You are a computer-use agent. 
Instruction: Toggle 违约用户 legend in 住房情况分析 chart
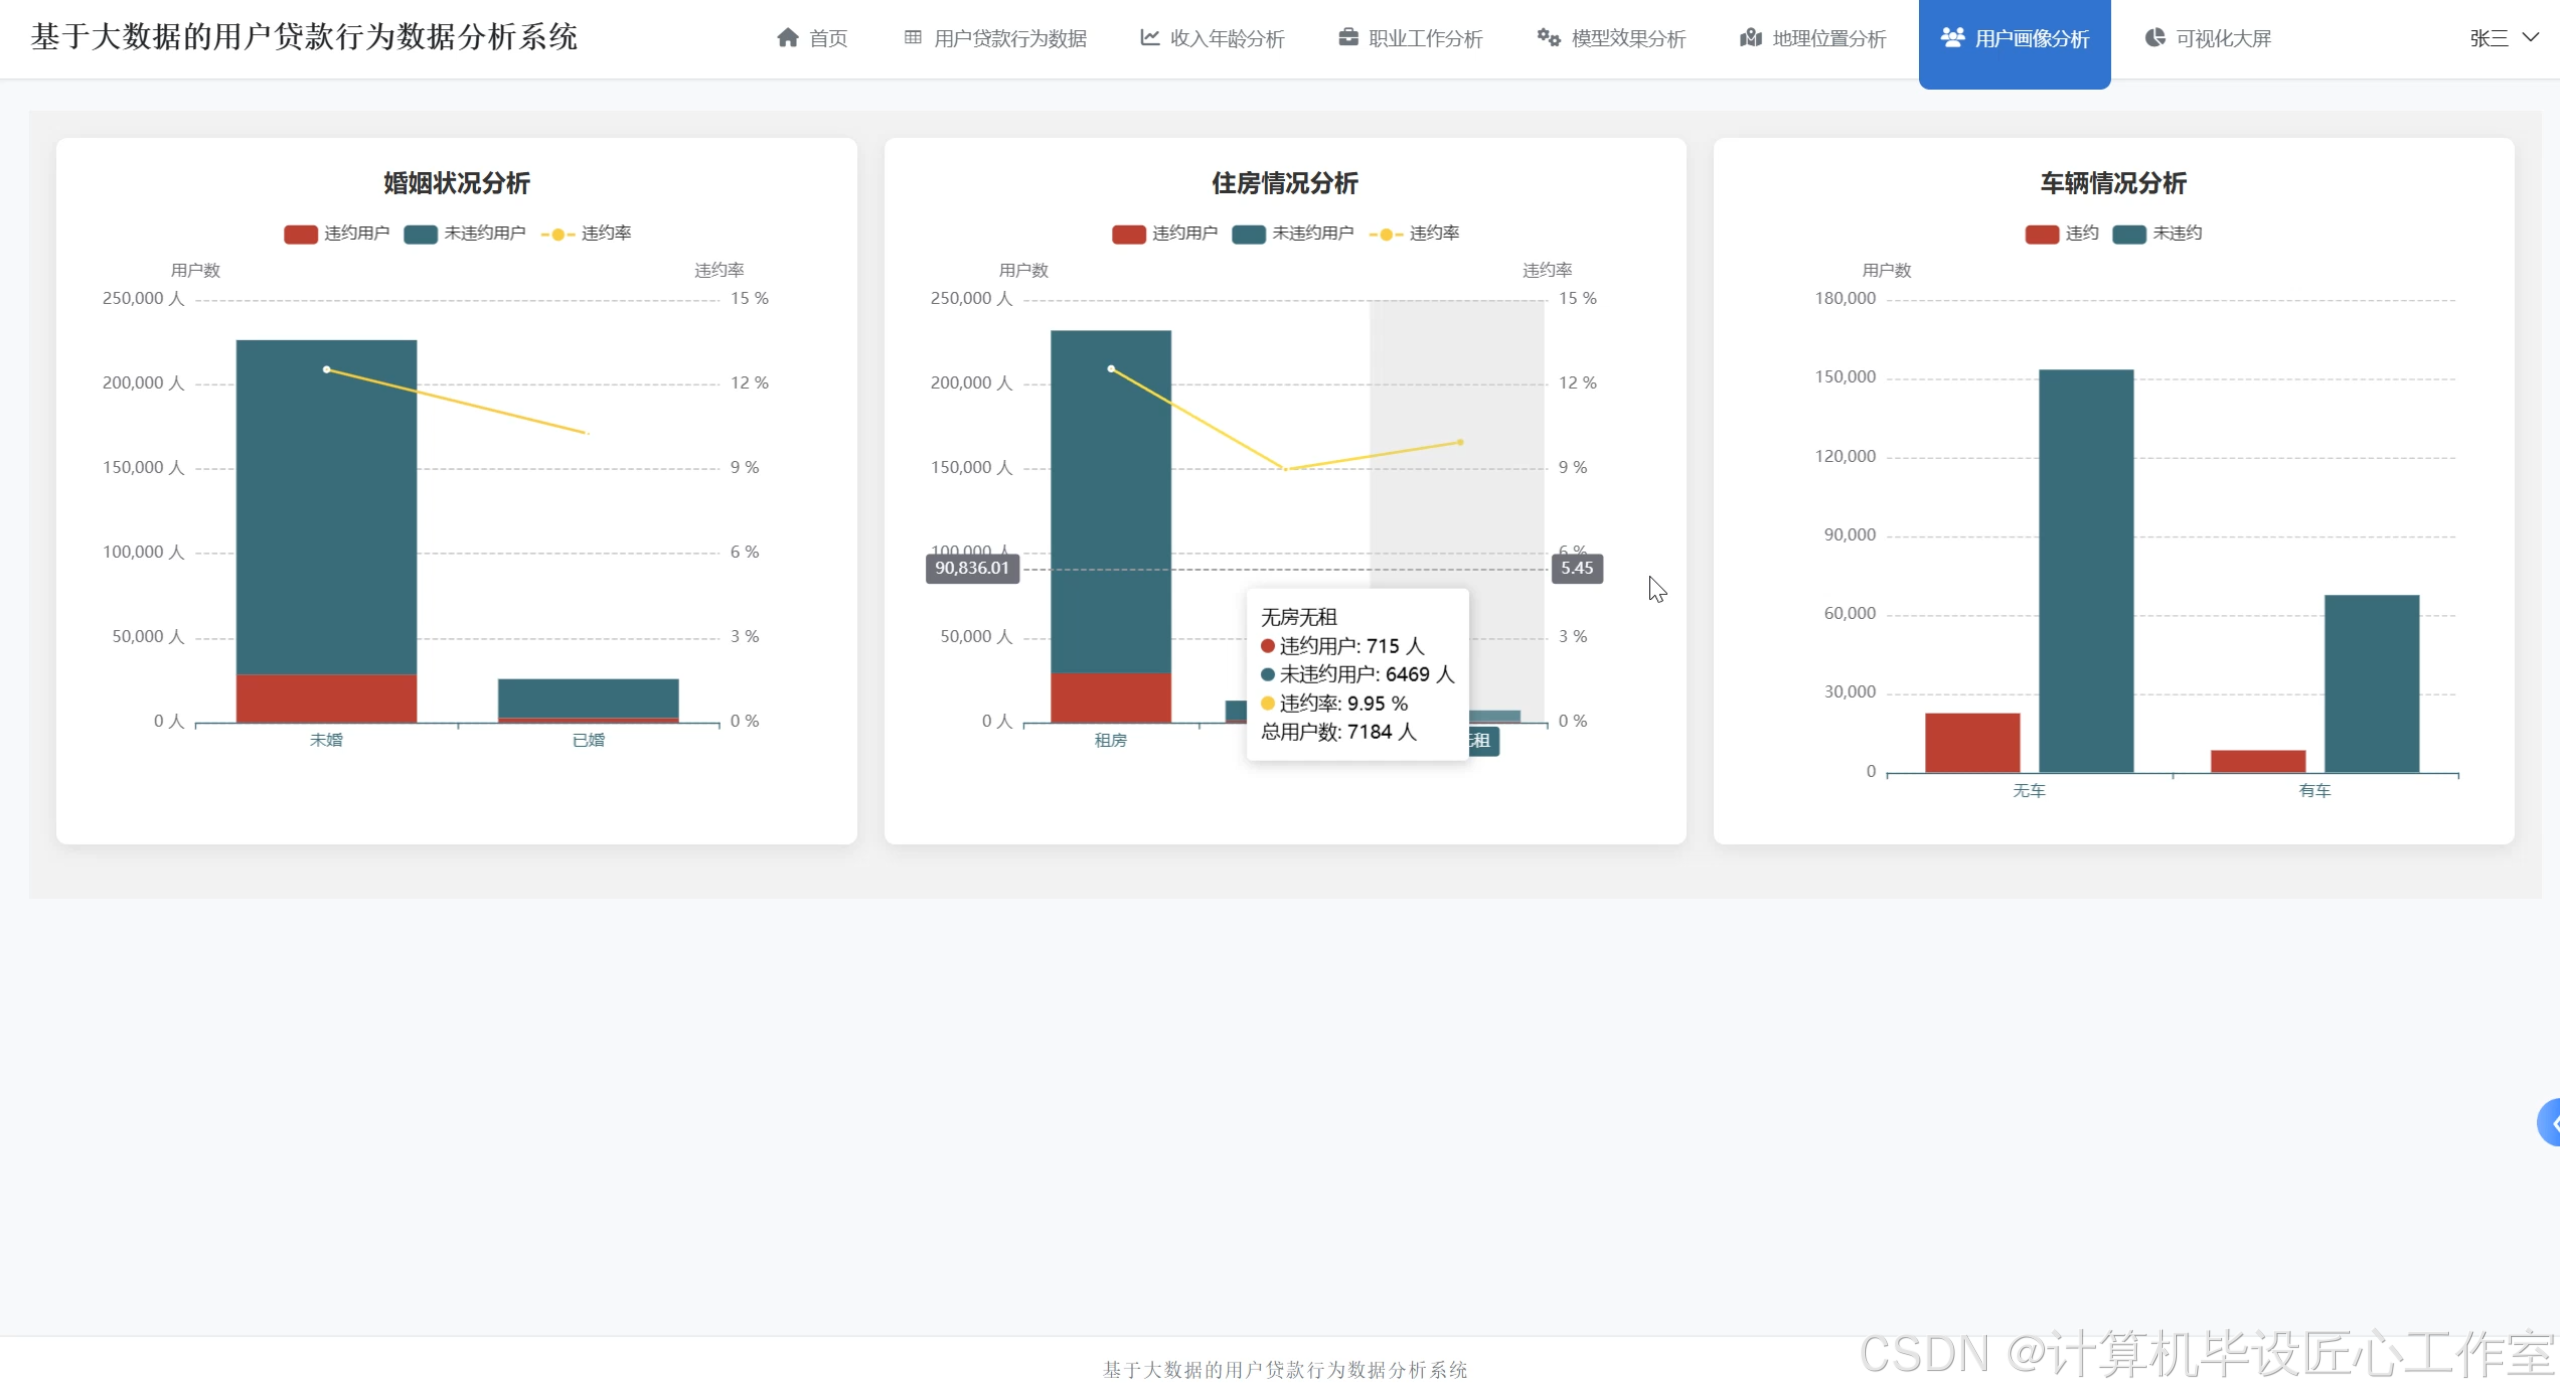(1164, 233)
